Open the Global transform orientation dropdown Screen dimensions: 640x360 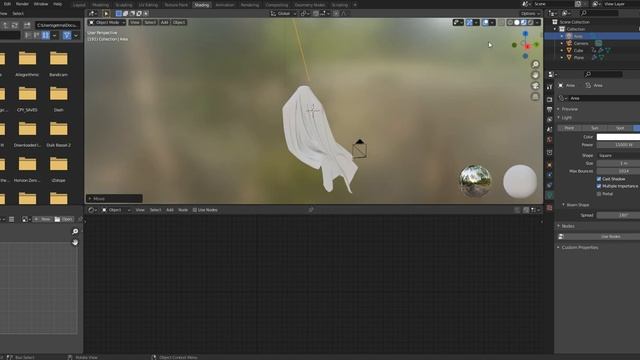pyautogui.click(x=283, y=13)
